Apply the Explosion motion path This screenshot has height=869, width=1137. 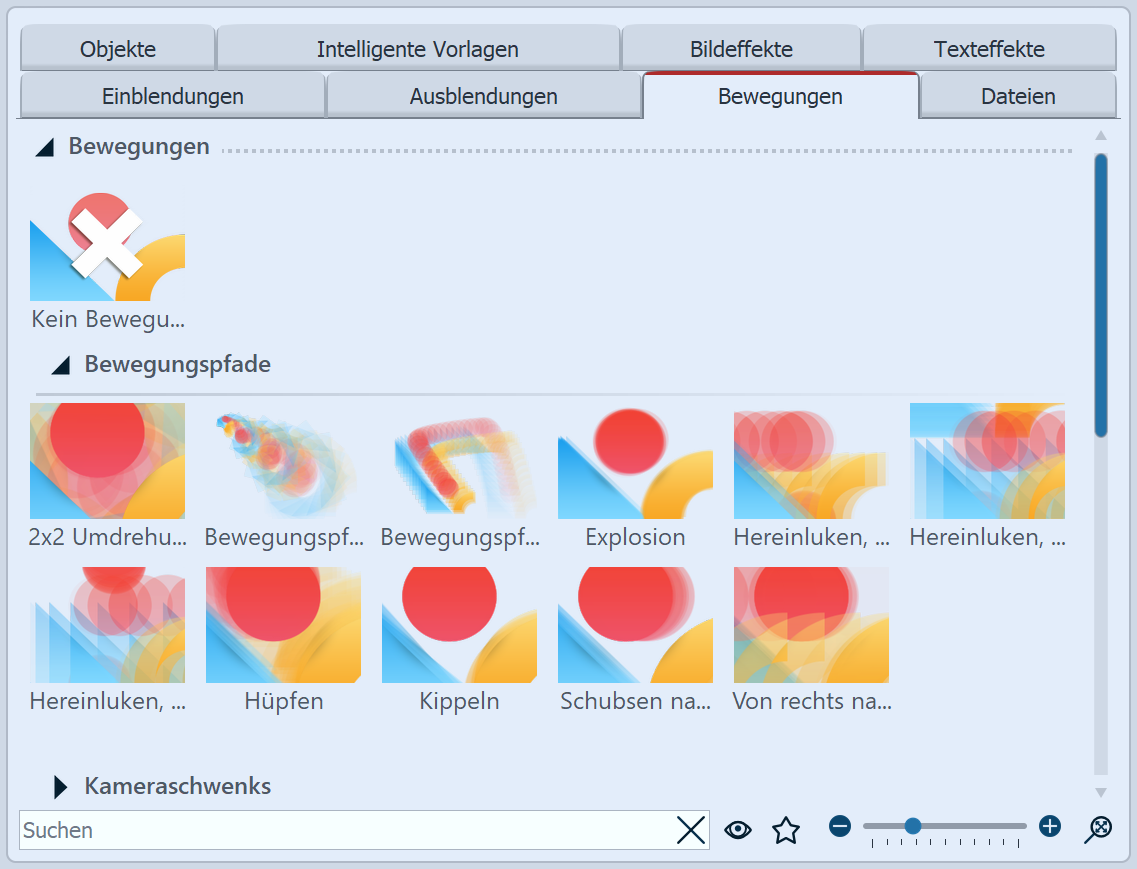pyautogui.click(x=635, y=460)
